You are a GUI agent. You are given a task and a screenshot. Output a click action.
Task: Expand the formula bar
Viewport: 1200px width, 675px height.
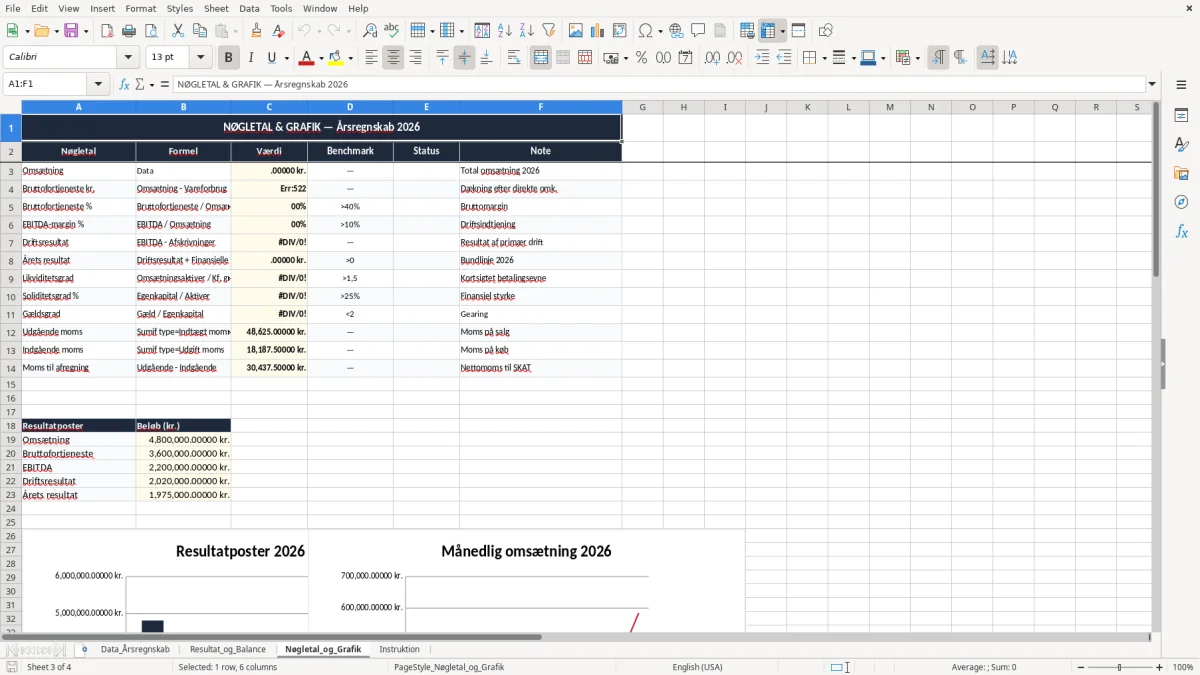[x=1152, y=84]
